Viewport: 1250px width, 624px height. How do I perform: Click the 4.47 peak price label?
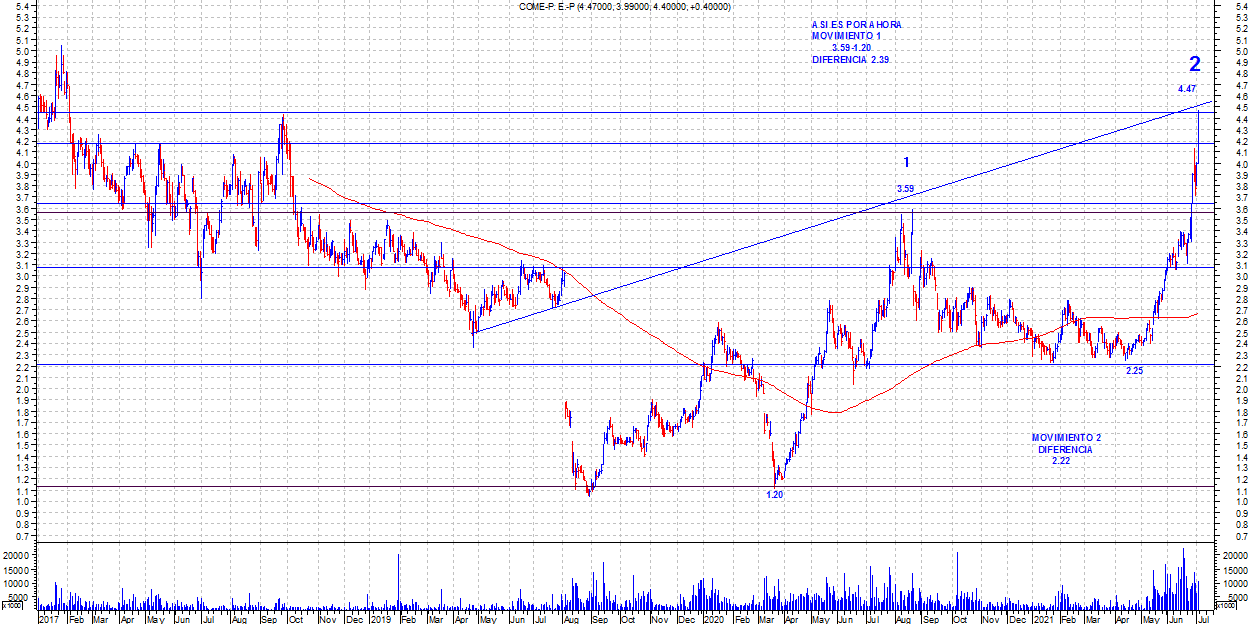pos(1187,90)
